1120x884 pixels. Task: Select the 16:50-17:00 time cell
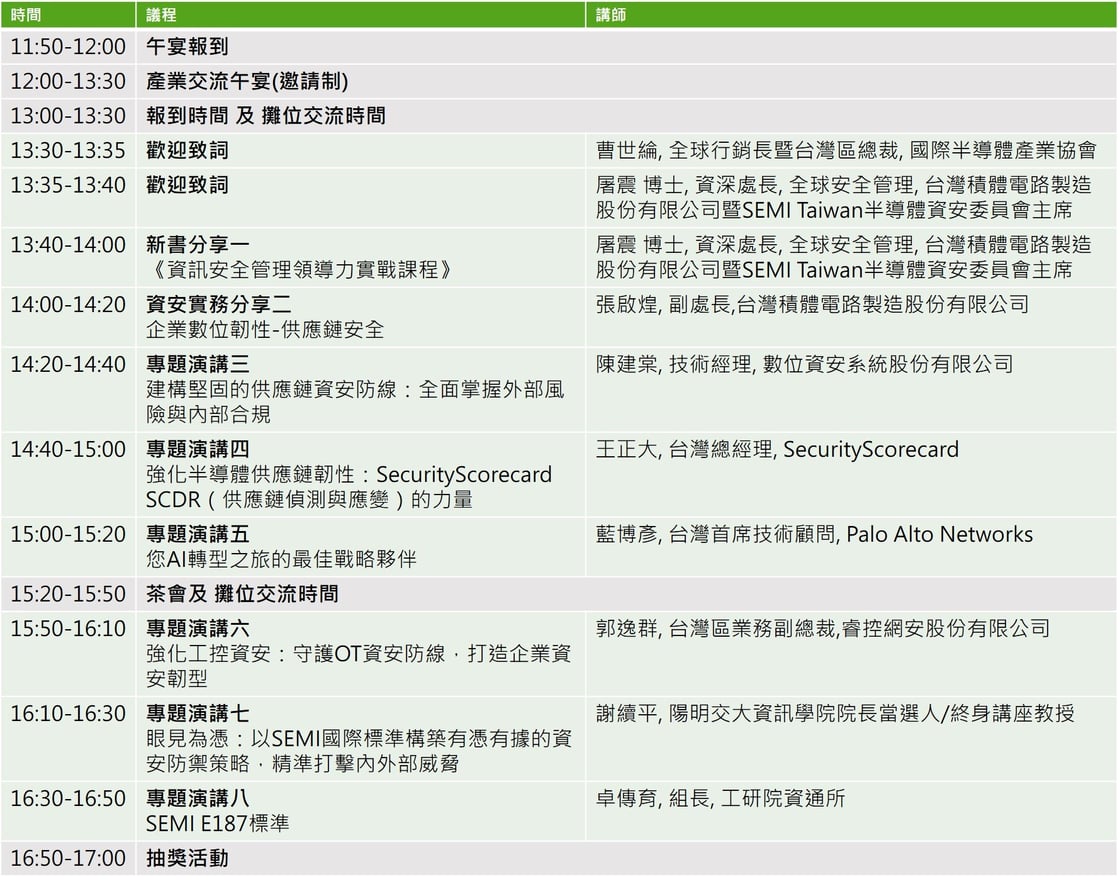68,858
